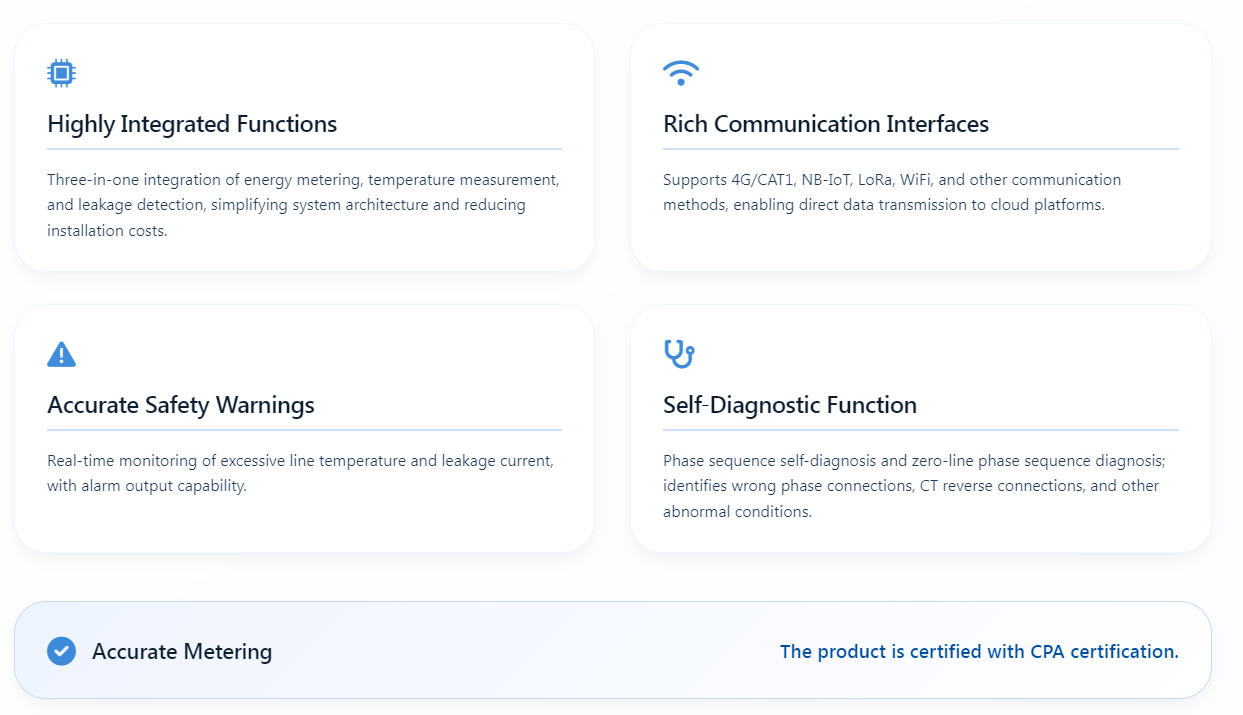1243x715 pixels.
Task: Click the blue checkmark circle icon
Action: pyautogui.click(x=62, y=651)
